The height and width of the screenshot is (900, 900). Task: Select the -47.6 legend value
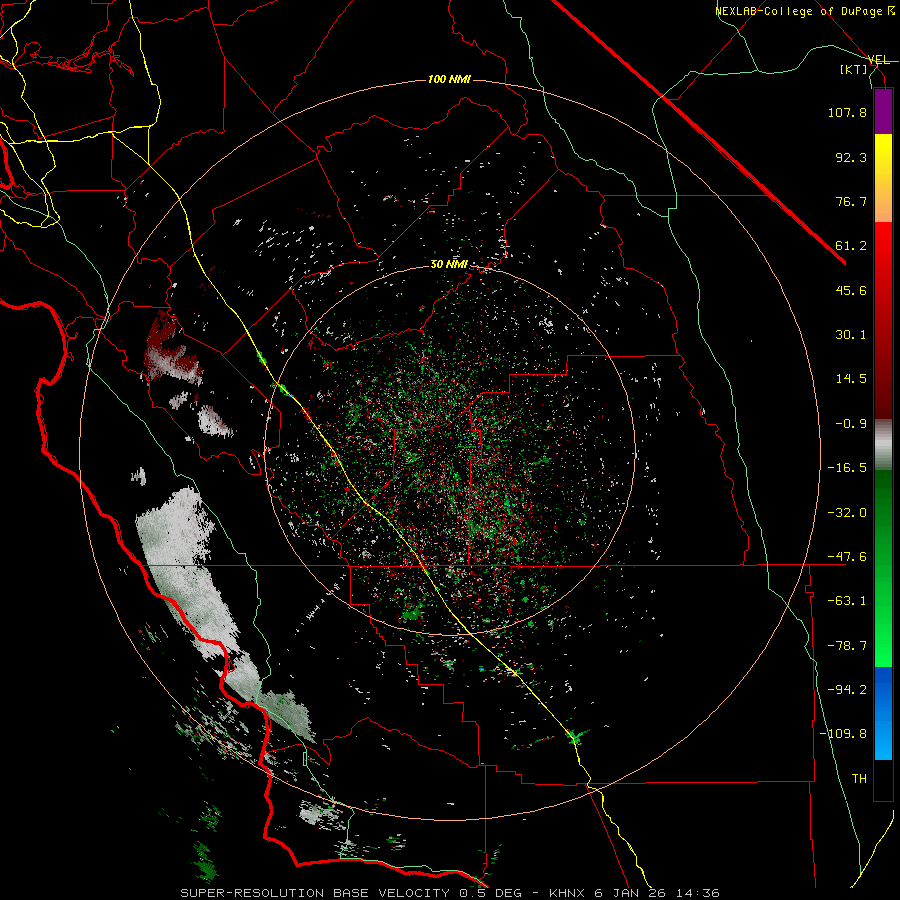tap(847, 557)
